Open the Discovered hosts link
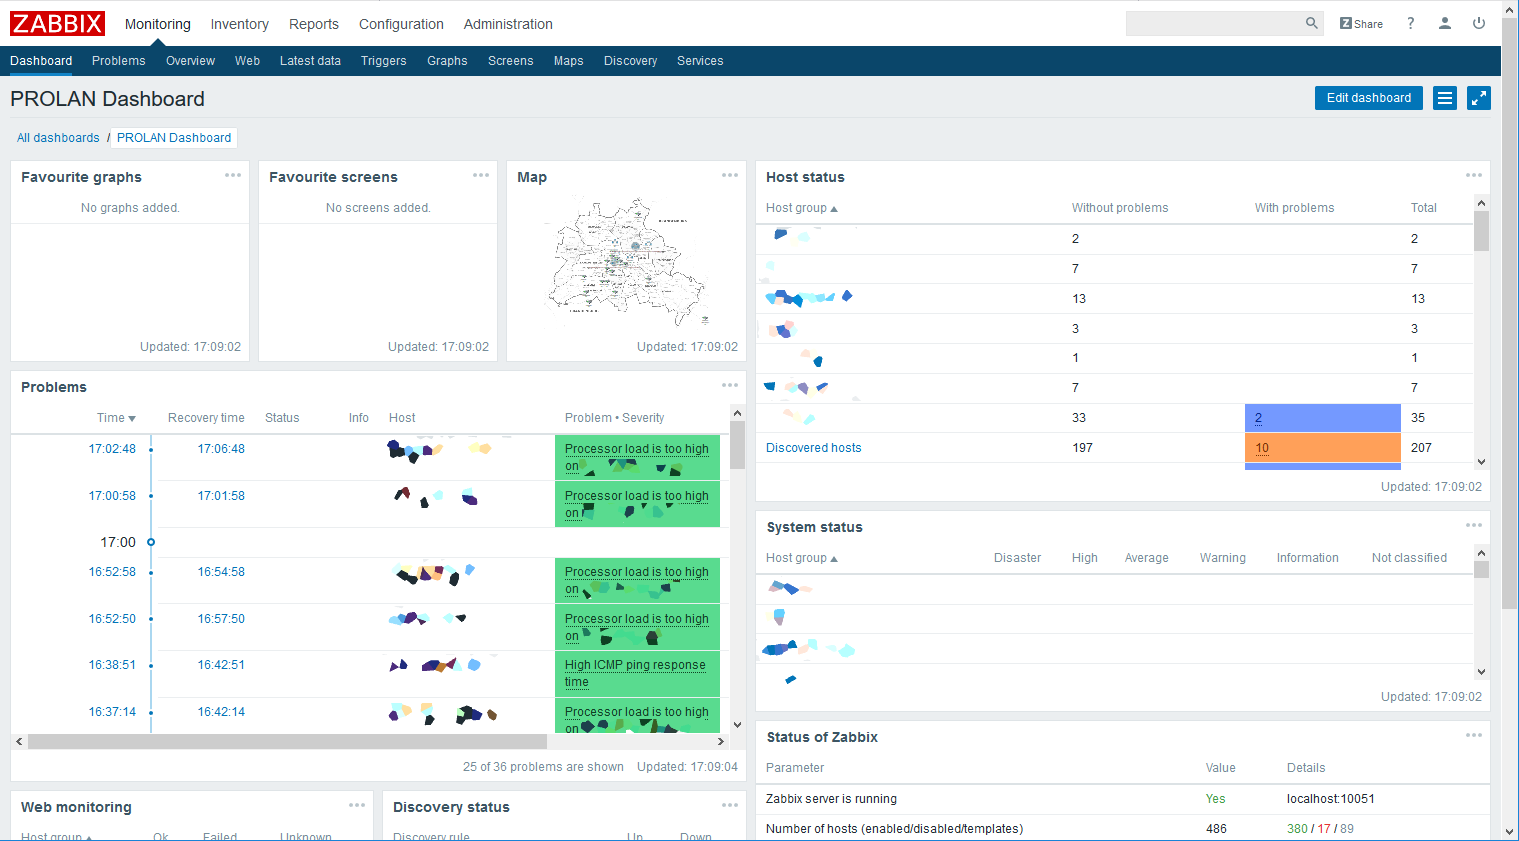This screenshot has height=841, width=1519. pyautogui.click(x=813, y=448)
